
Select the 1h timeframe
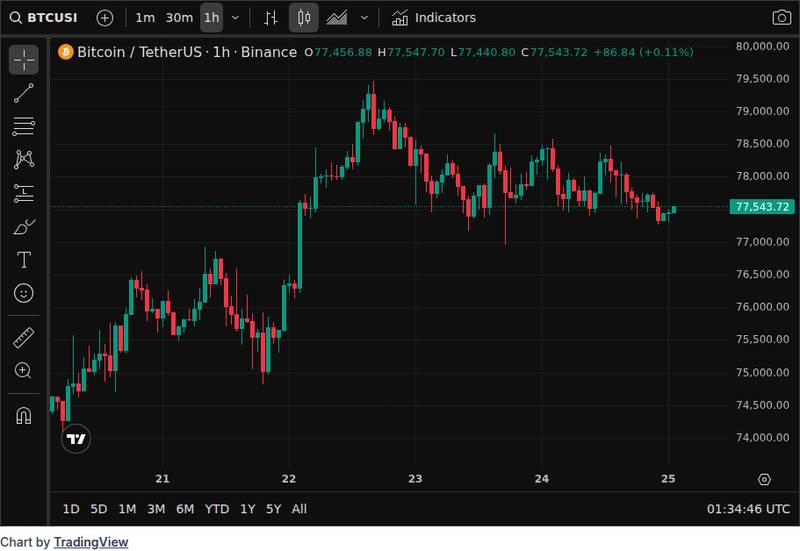pos(211,18)
